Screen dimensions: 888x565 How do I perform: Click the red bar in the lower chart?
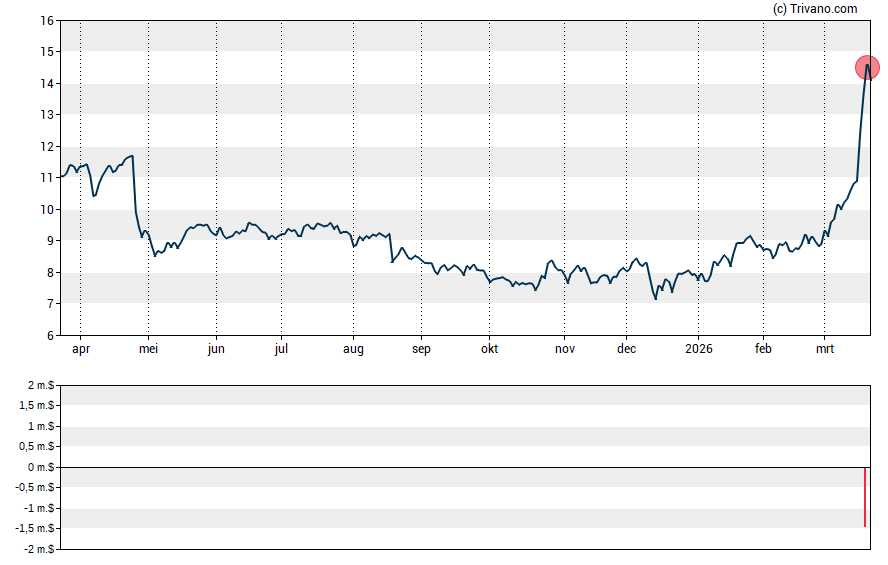point(865,496)
